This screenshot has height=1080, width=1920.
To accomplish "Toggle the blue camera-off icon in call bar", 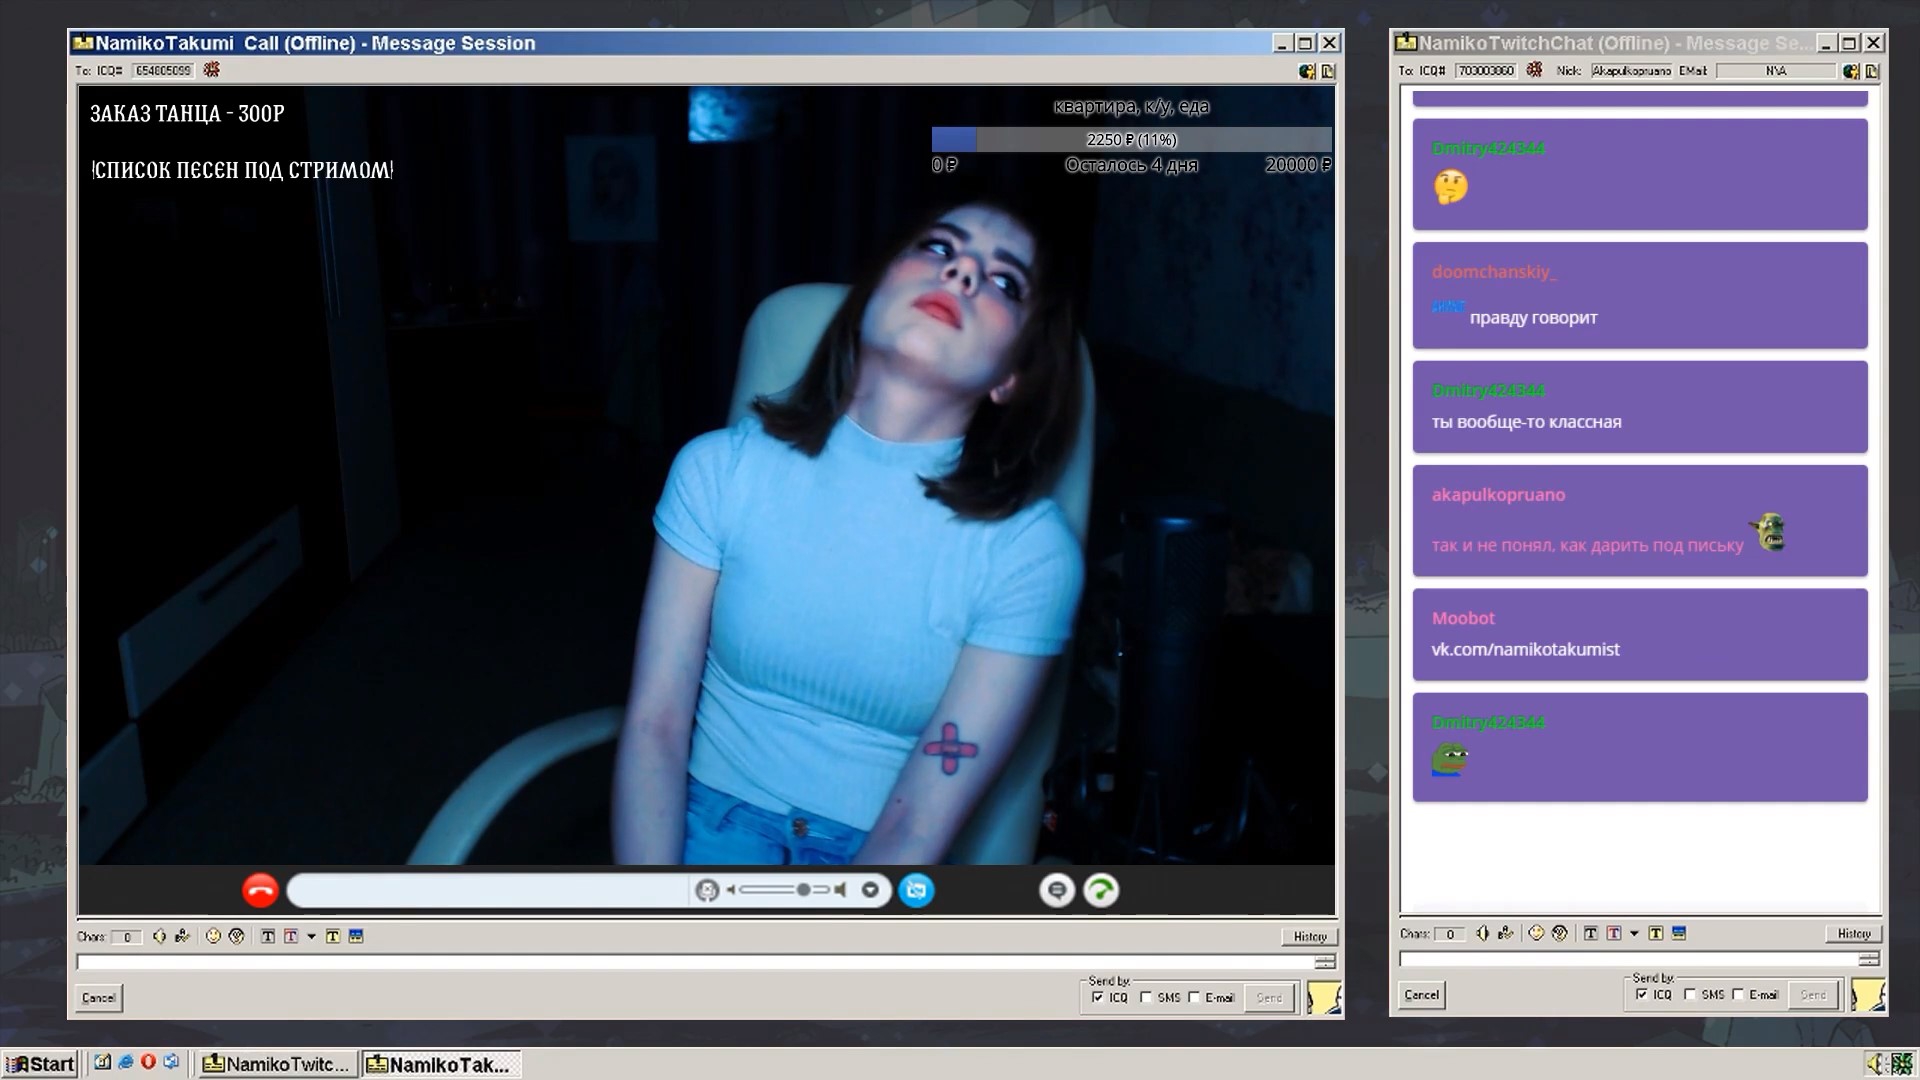I will coord(916,890).
